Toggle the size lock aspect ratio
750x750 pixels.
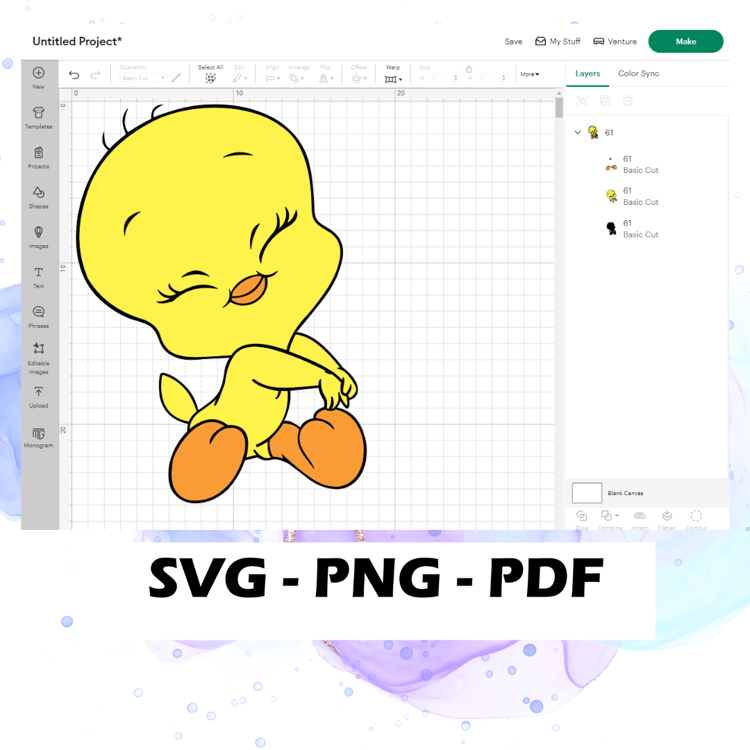(469, 69)
